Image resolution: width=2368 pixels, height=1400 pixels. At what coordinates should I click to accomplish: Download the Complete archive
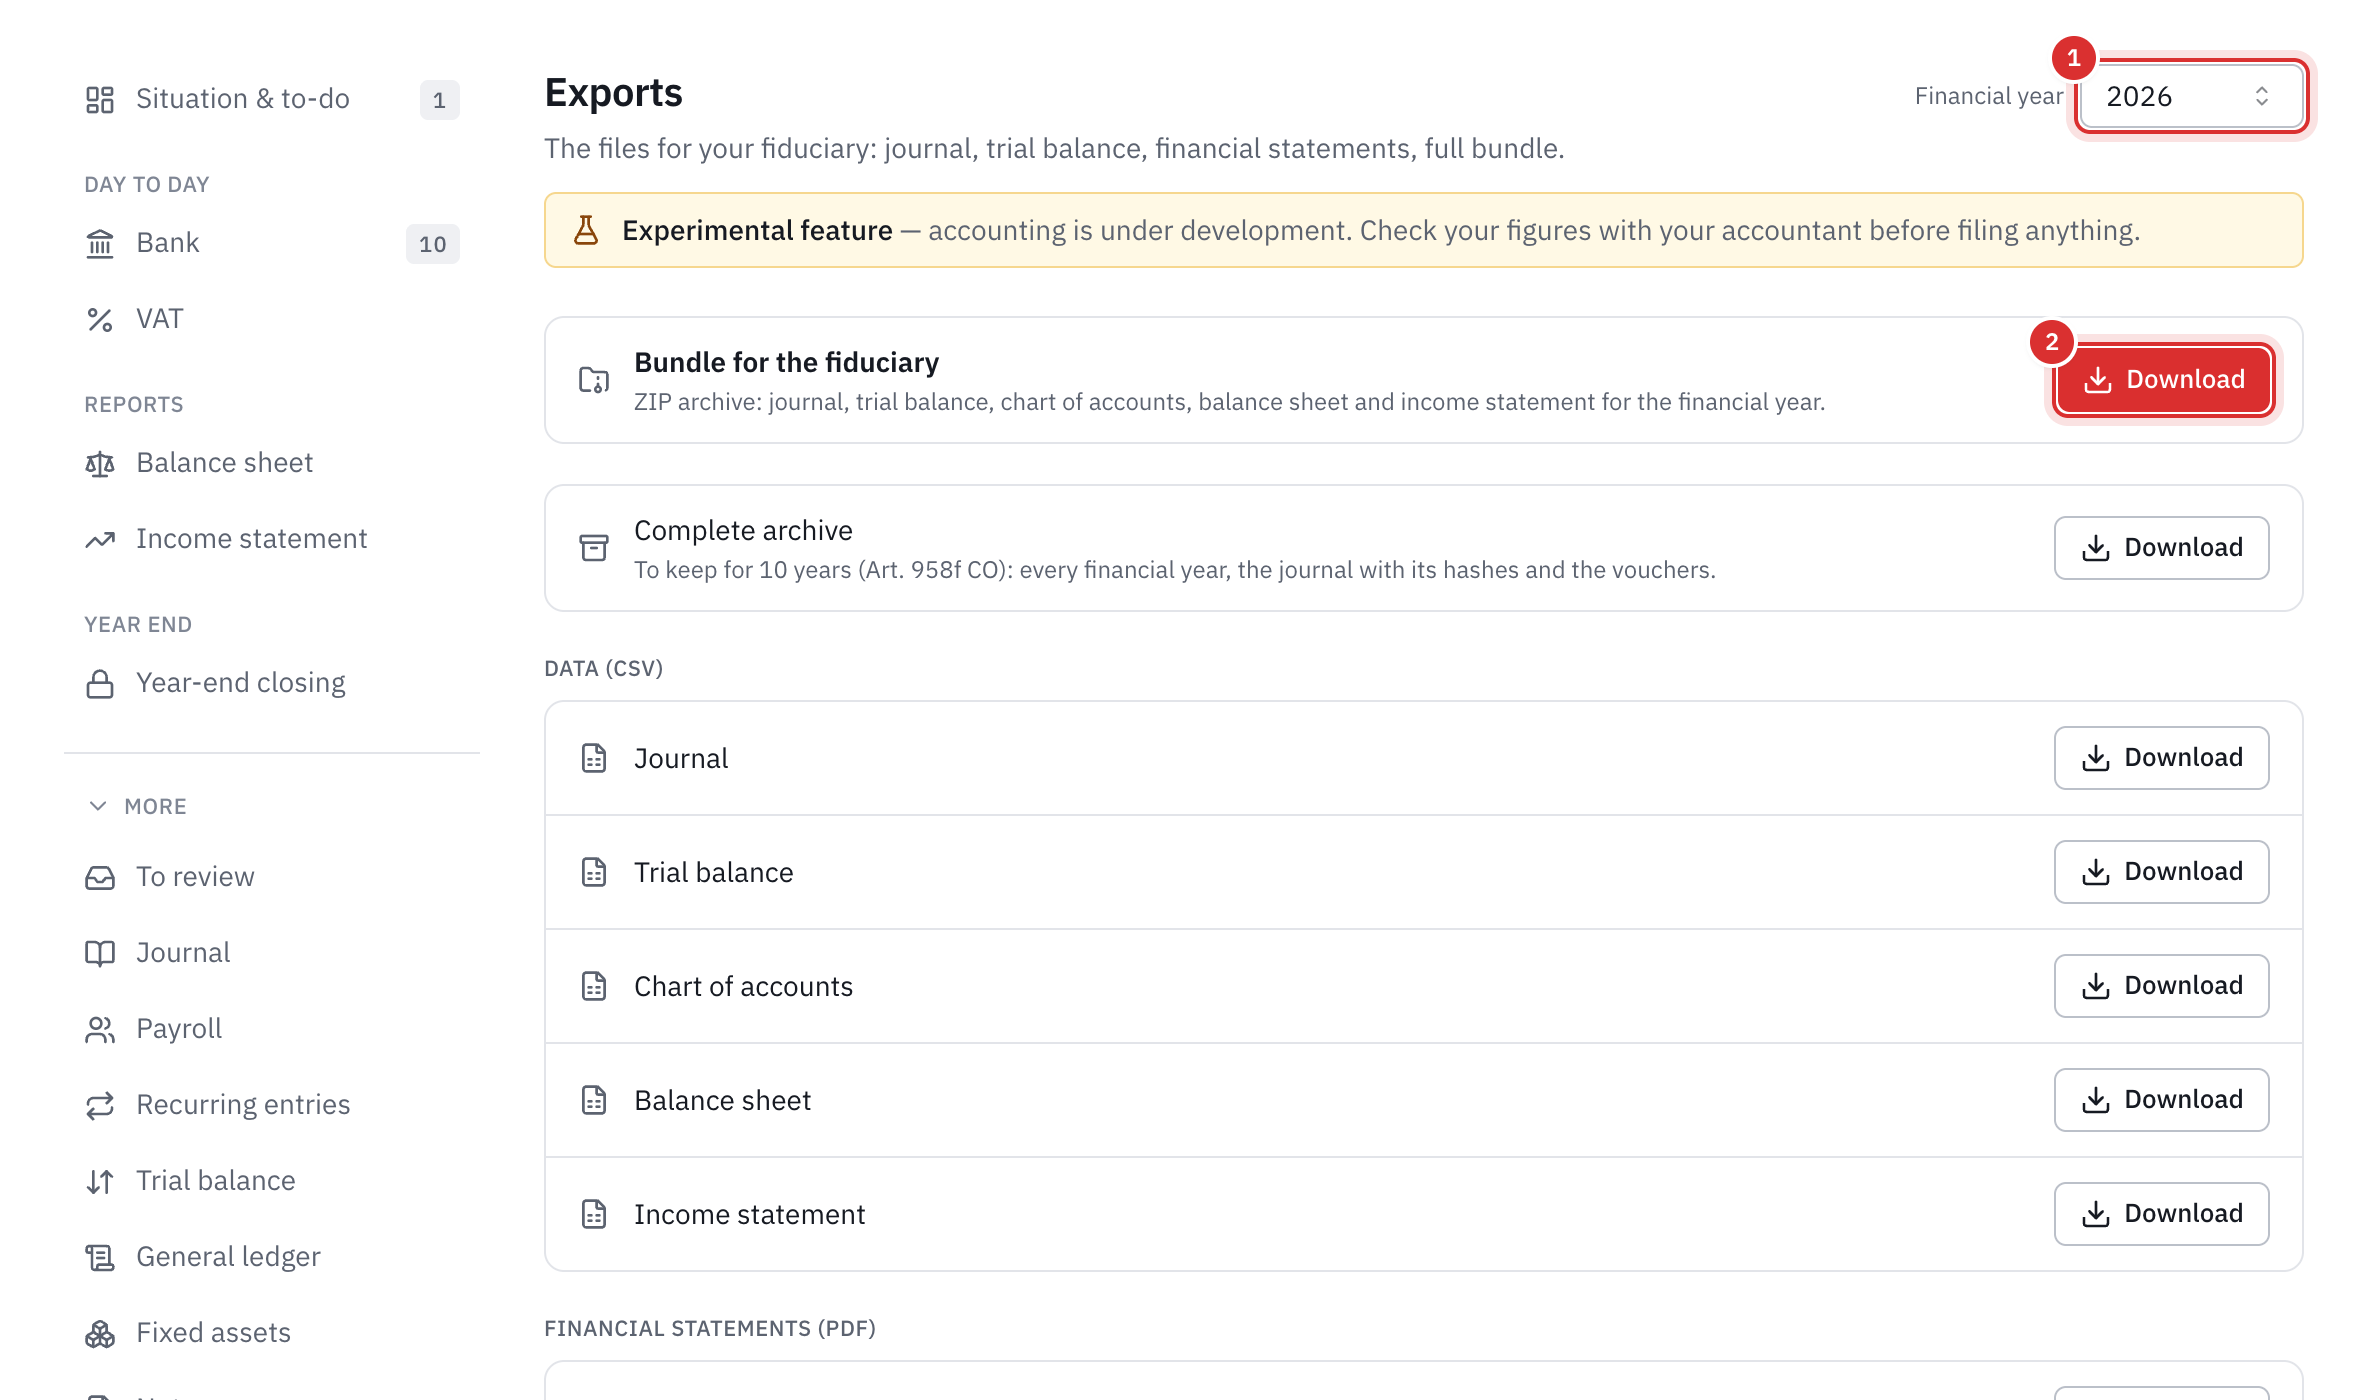[2161, 548]
